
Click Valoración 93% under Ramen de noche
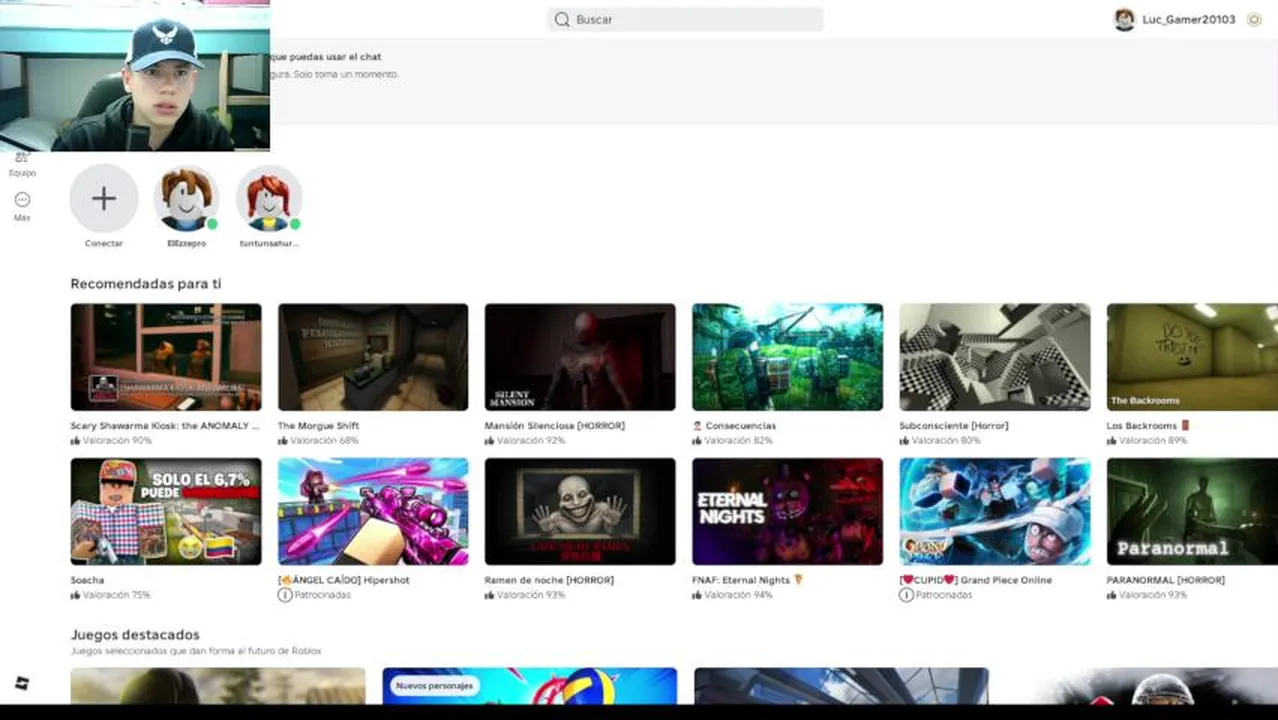coord(531,595)
